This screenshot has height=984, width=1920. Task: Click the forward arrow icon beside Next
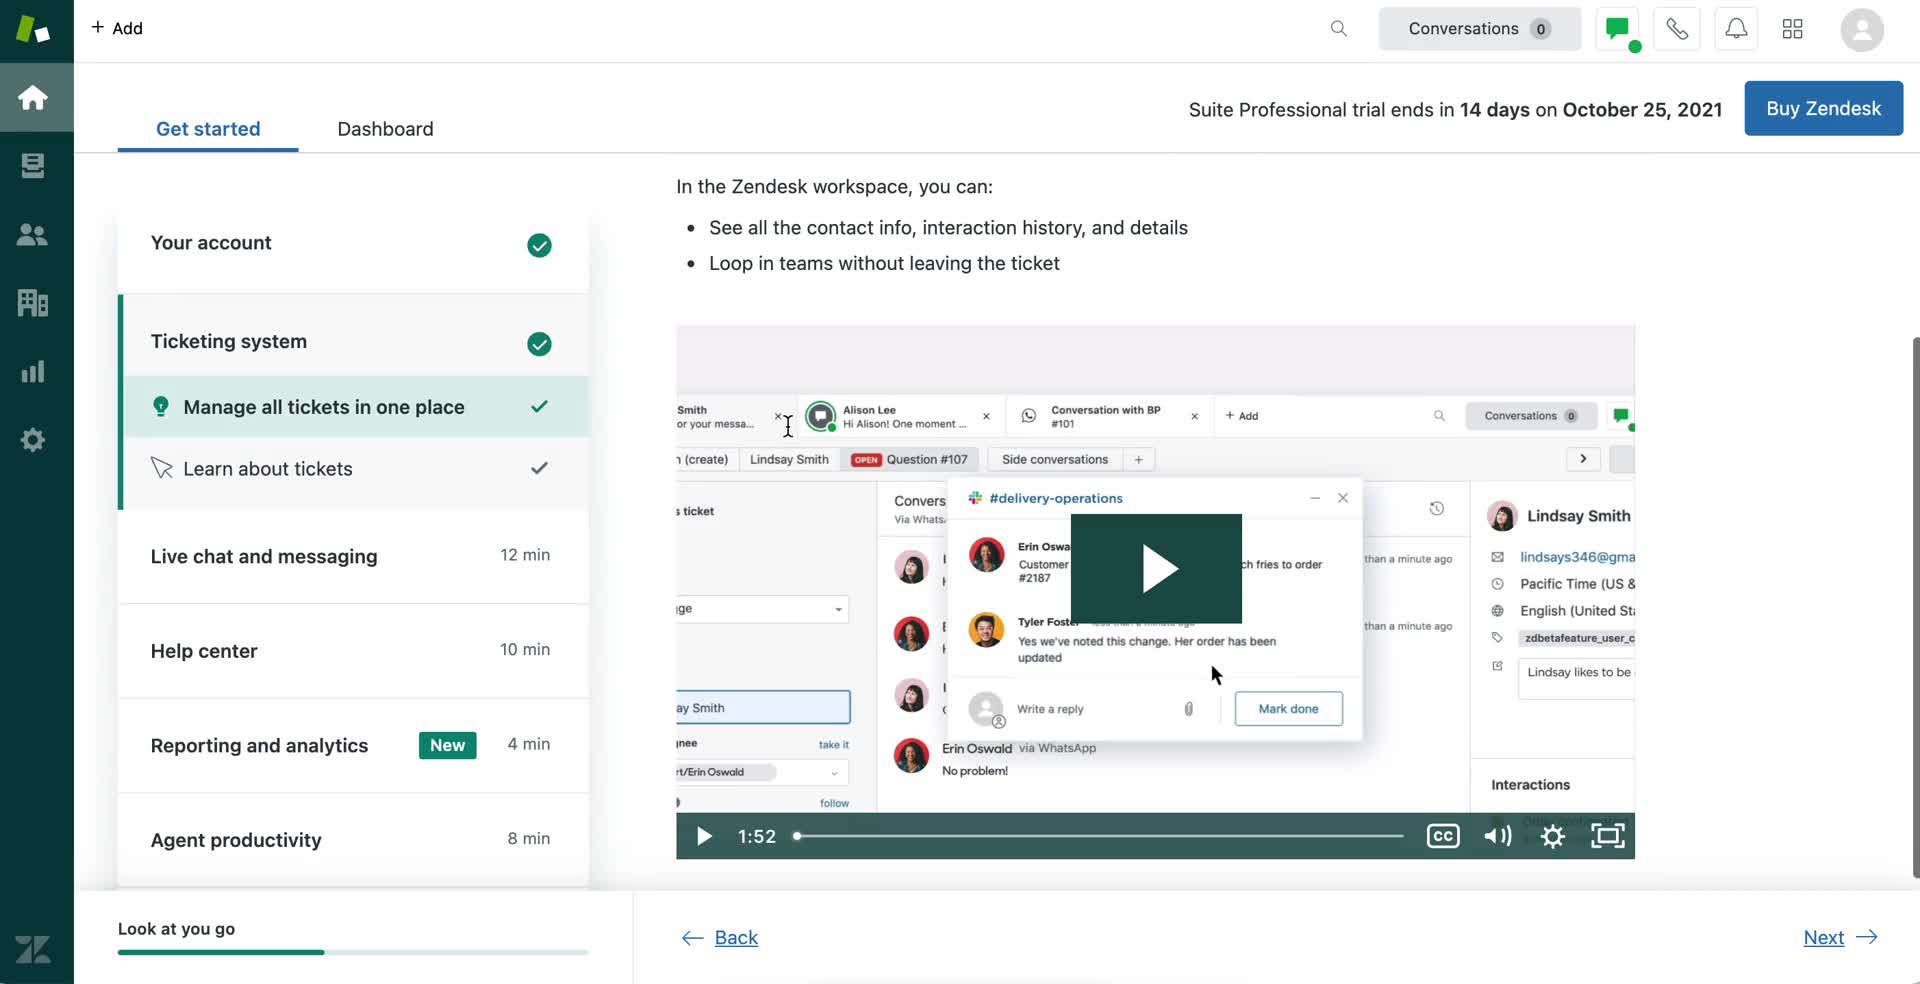(1866, 938)
